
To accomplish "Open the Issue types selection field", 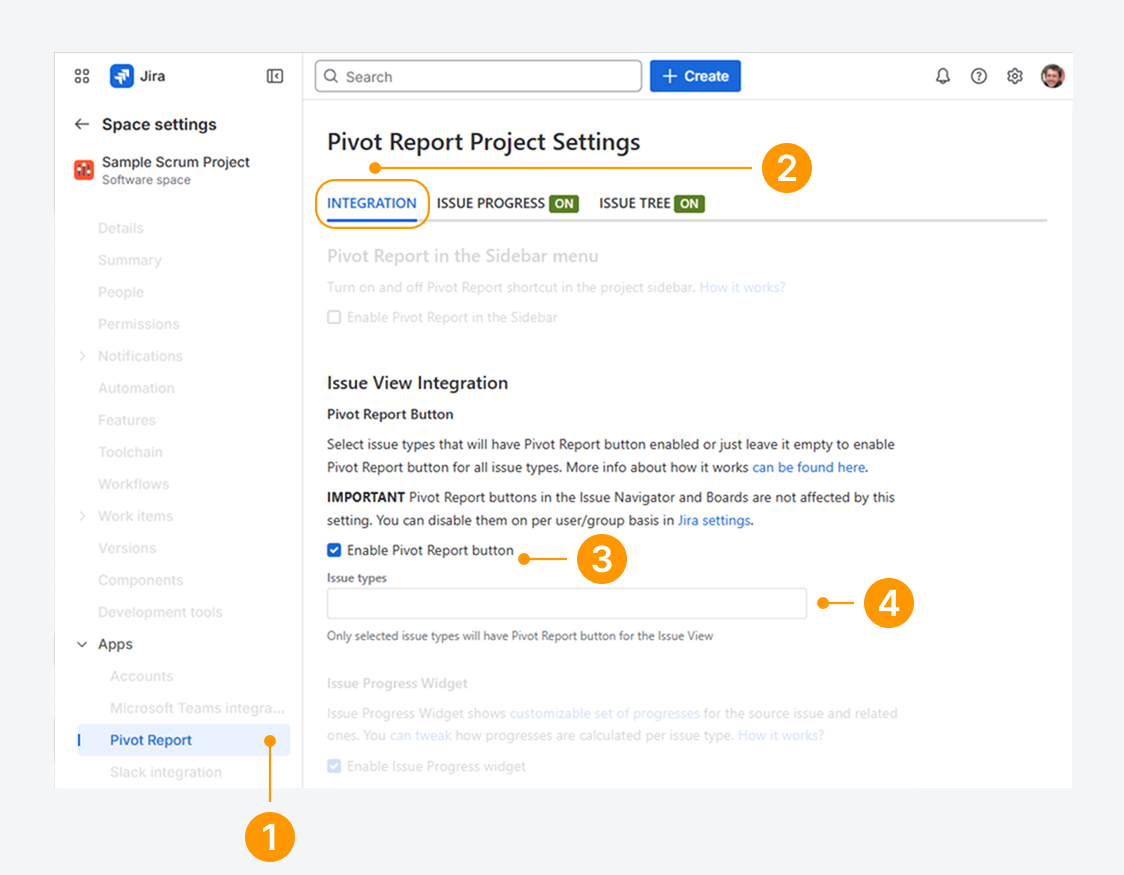I will pyautogui.click(x=566, y=603).
